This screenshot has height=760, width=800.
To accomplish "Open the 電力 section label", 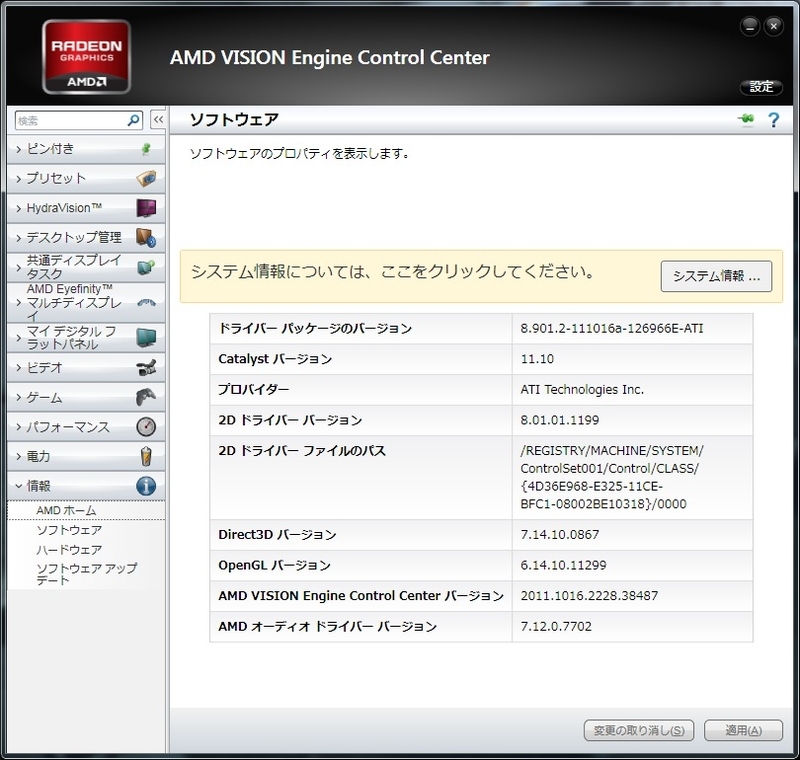I will (38, 456).
